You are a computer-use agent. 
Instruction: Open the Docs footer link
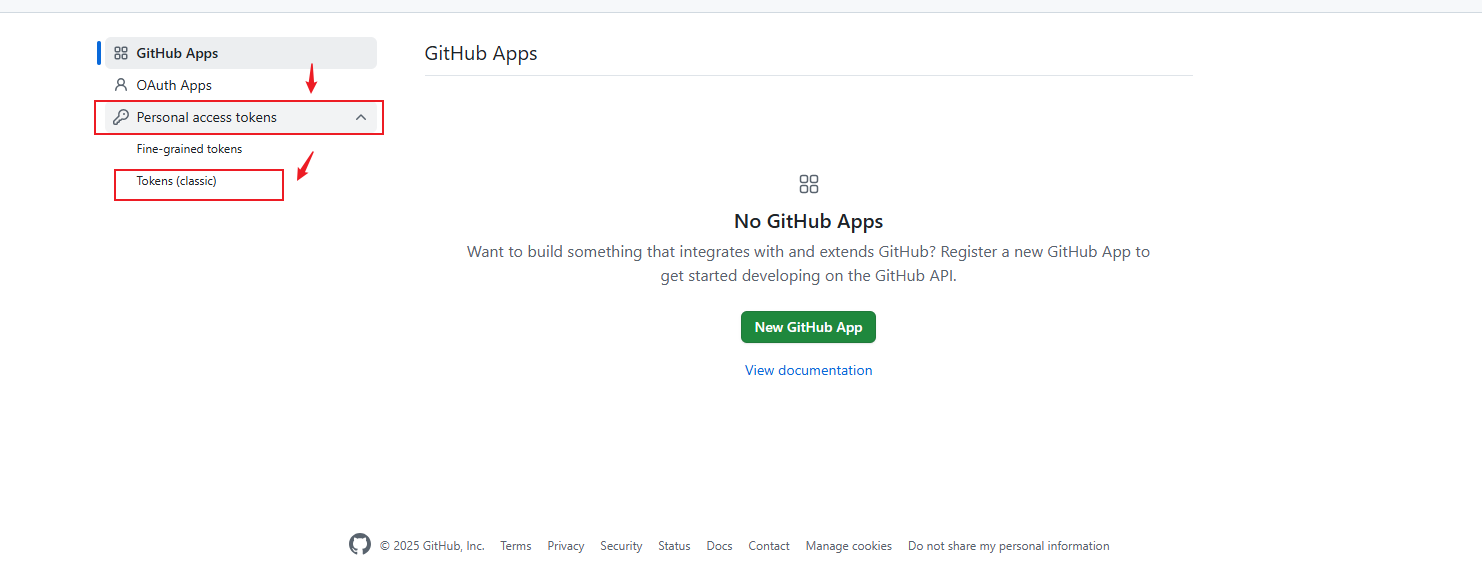click(719, 546)
